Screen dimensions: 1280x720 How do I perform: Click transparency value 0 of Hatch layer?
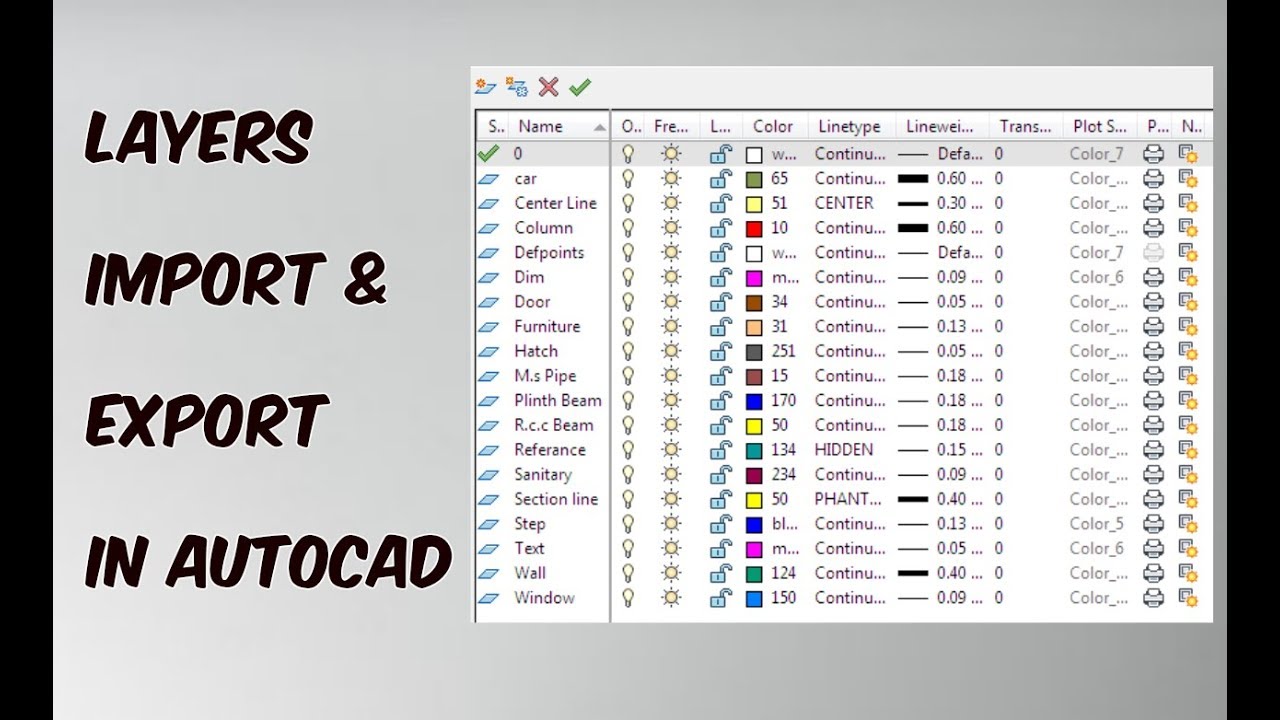(x=999, y=351)
